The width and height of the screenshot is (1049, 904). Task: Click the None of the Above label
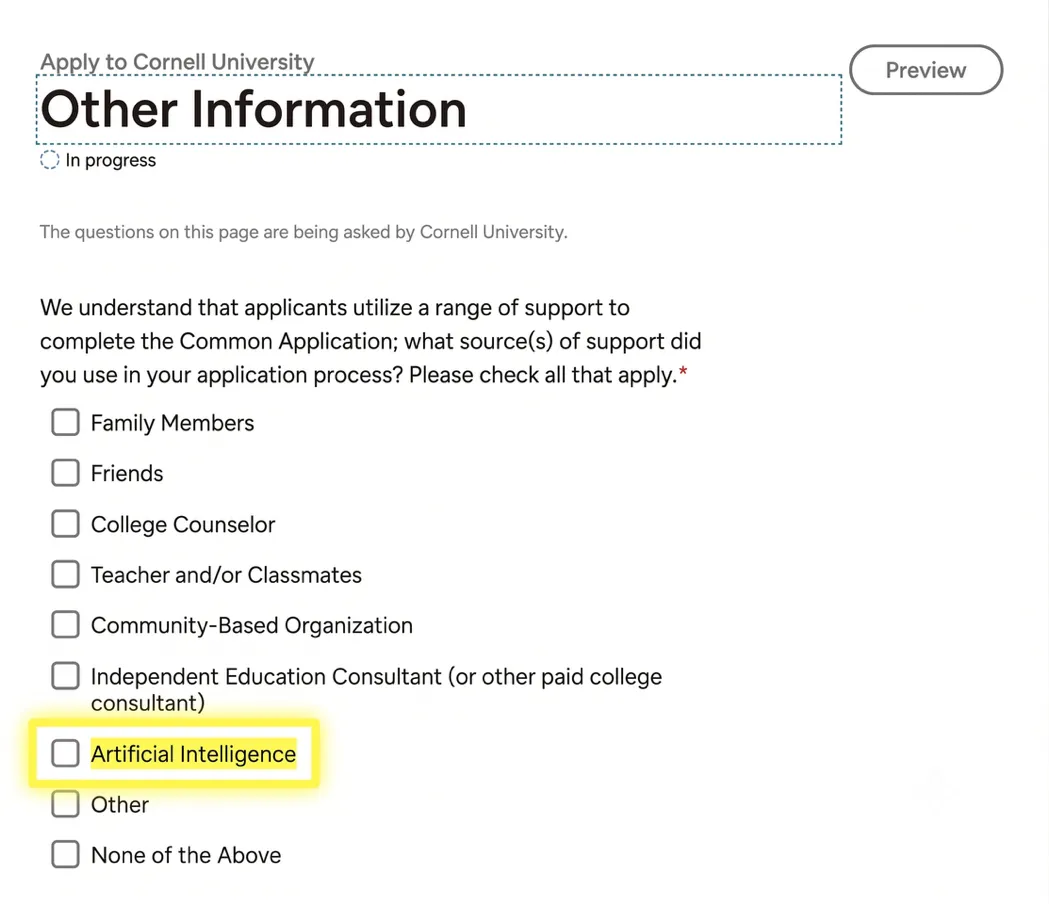186,855
